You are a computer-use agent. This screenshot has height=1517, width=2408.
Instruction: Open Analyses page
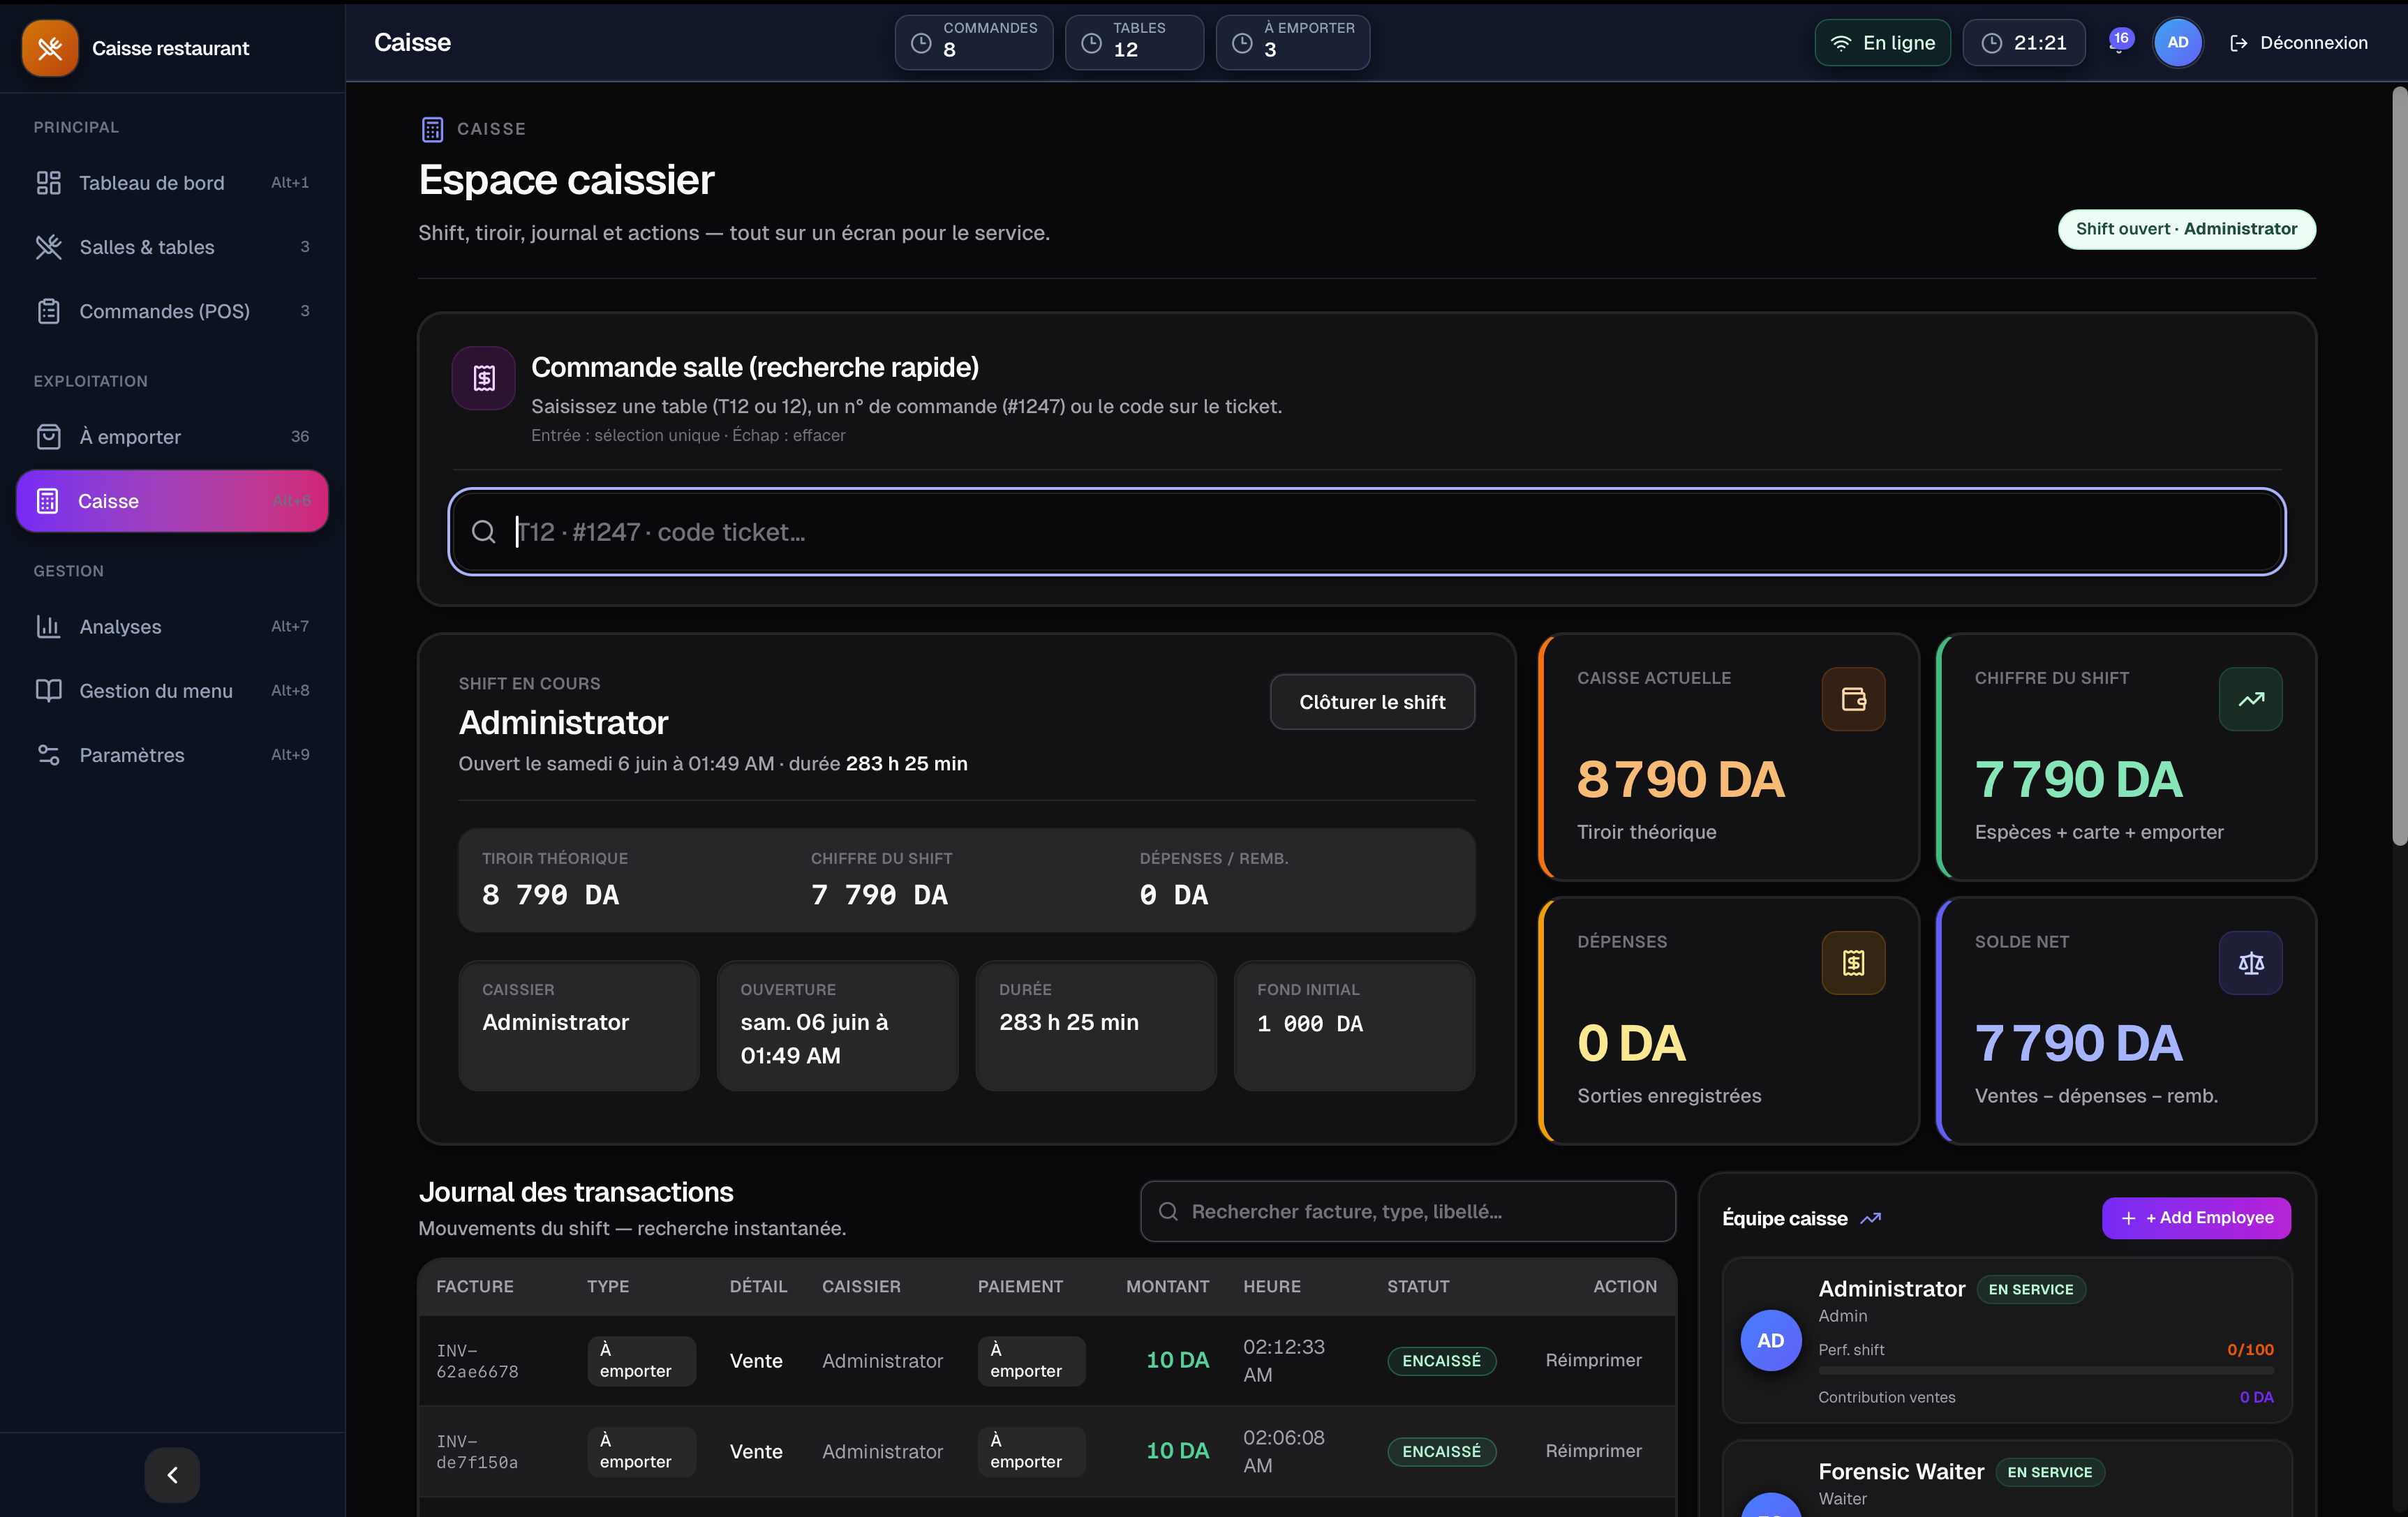point(172,627)
